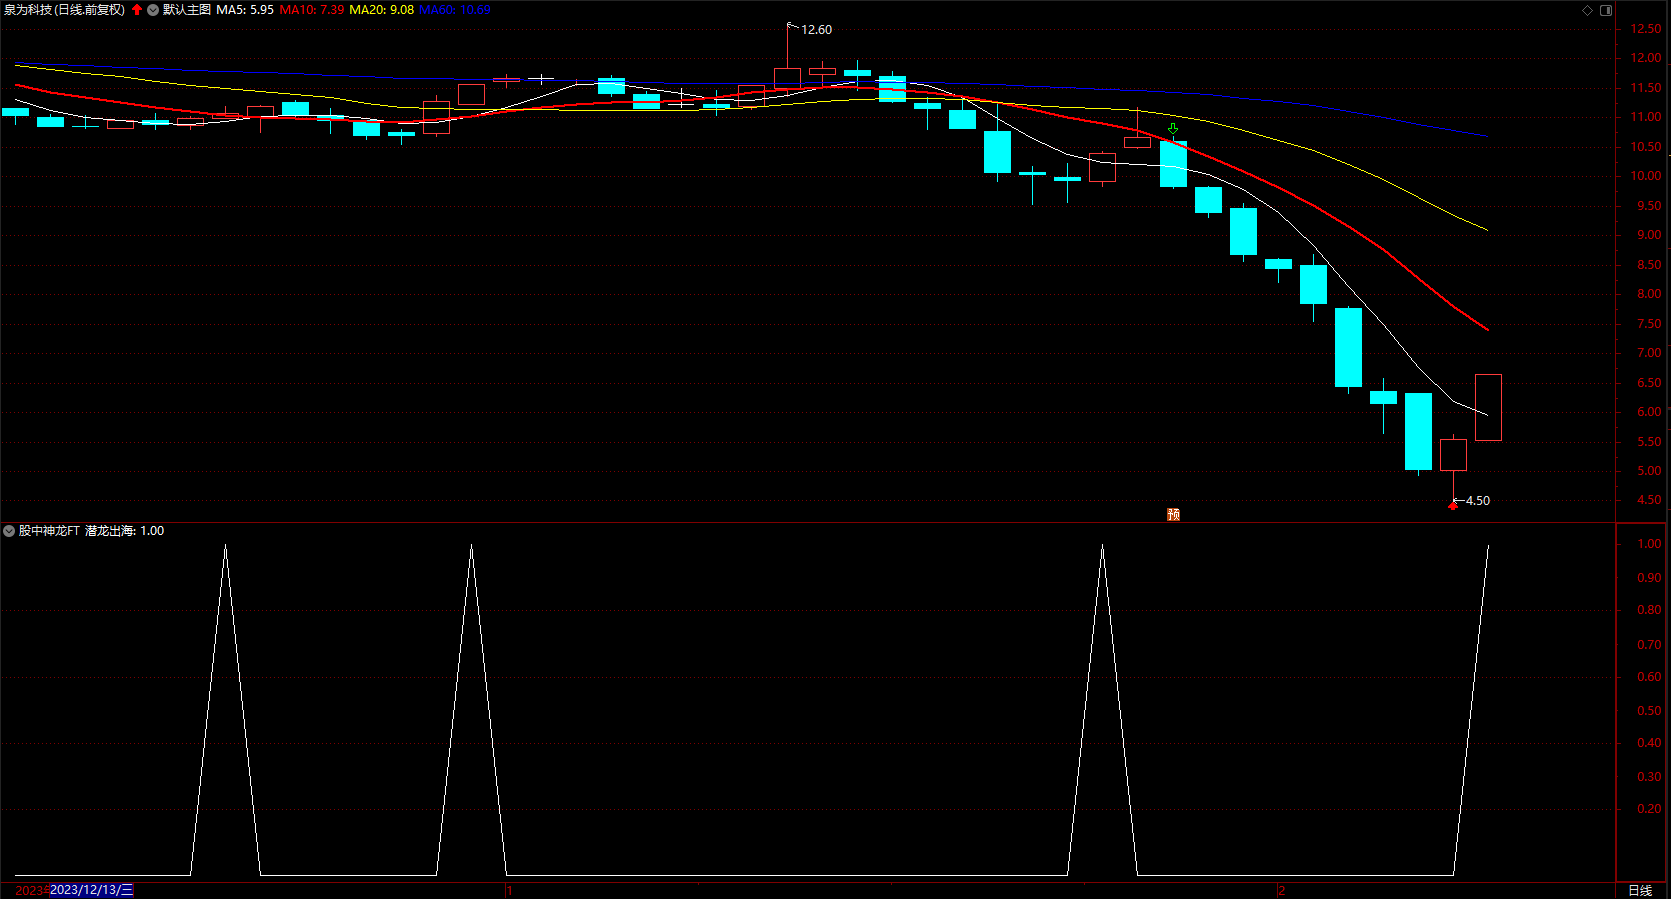This screenshot has height=899, width=1671.
Task: Select the MA10: 7.39 indicator label
Action: 312,10
